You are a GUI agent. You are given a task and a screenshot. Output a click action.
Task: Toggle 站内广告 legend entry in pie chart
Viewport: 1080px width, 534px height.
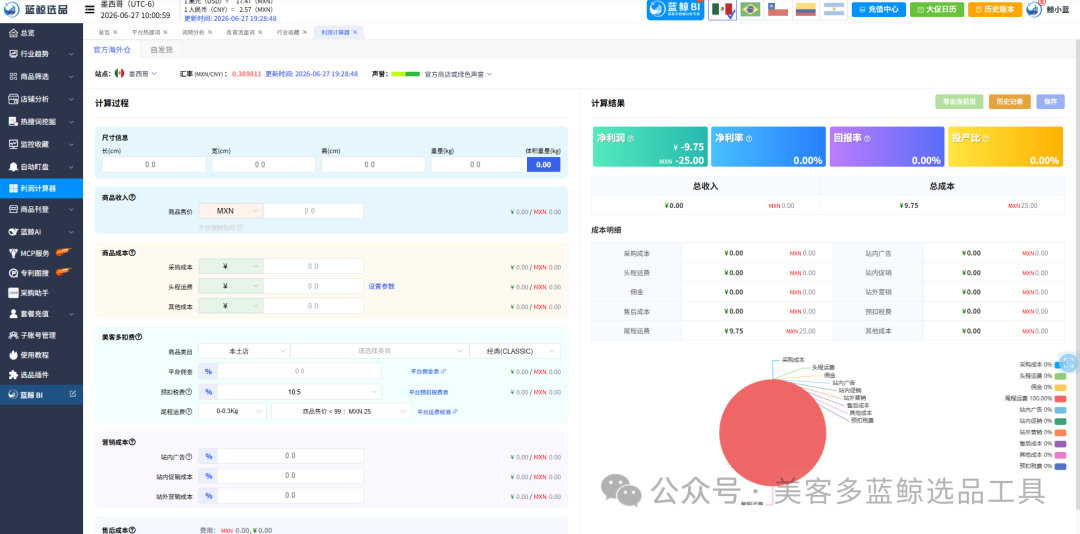pyautogui.click(x=1043, y=410)
